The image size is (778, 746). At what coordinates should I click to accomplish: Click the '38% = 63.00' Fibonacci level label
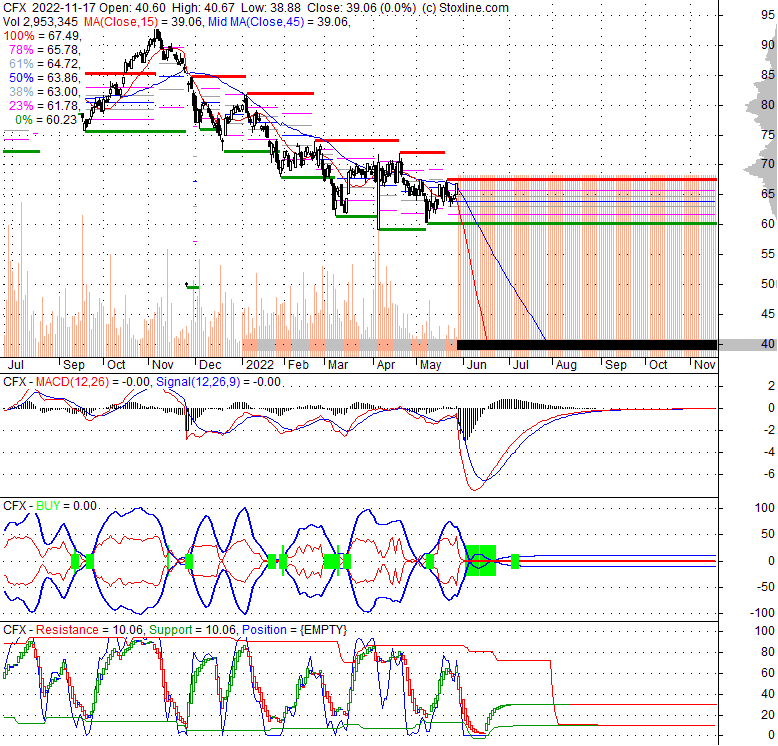45,92
